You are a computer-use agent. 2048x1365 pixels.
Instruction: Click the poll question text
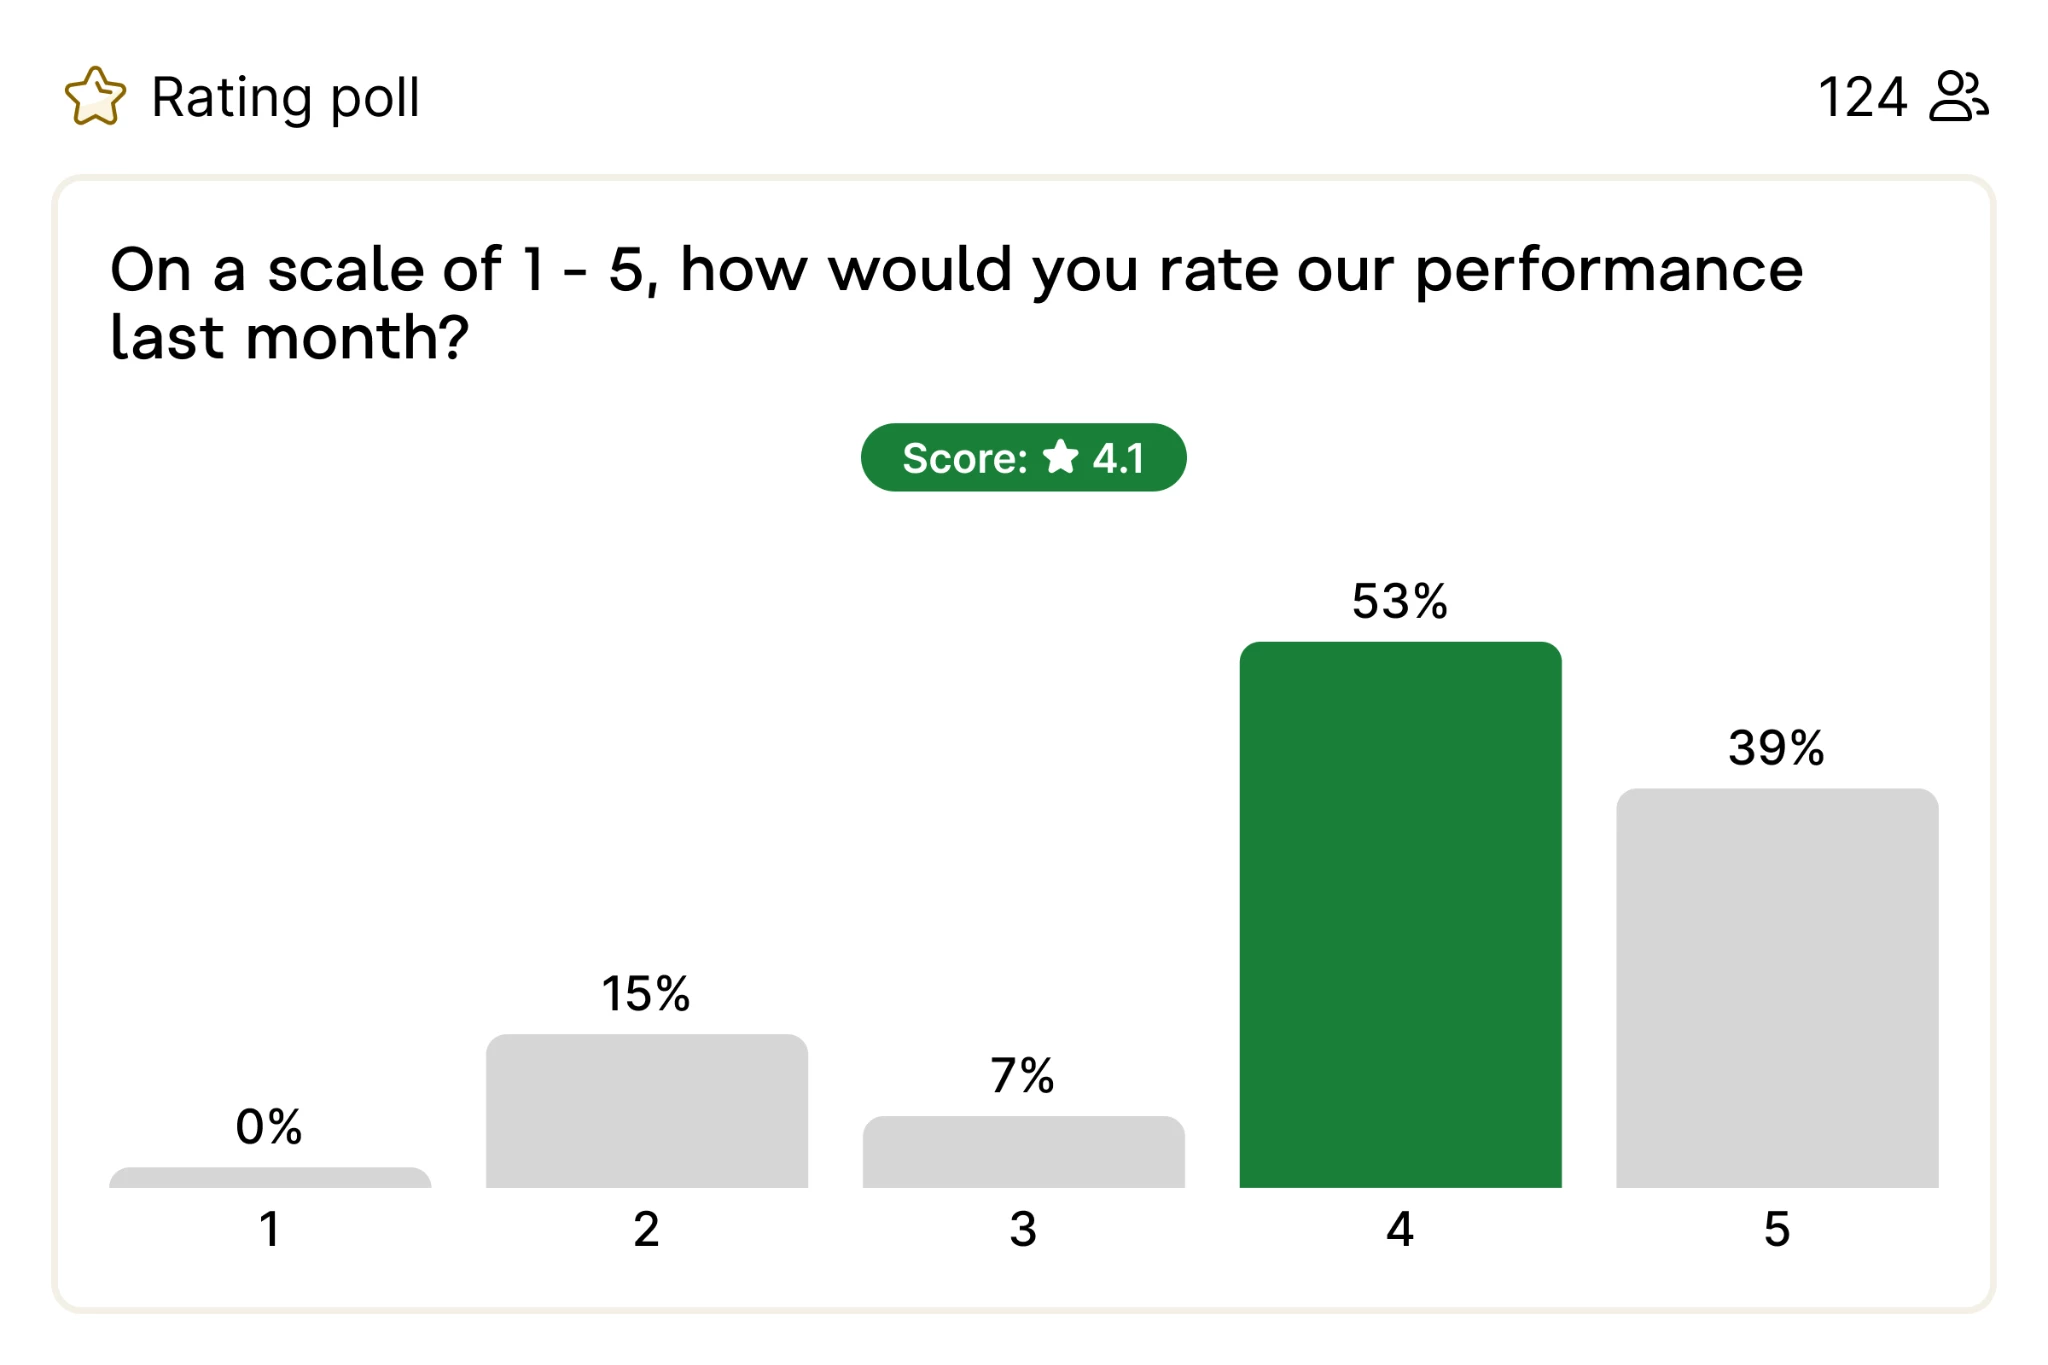coord(956,302)
